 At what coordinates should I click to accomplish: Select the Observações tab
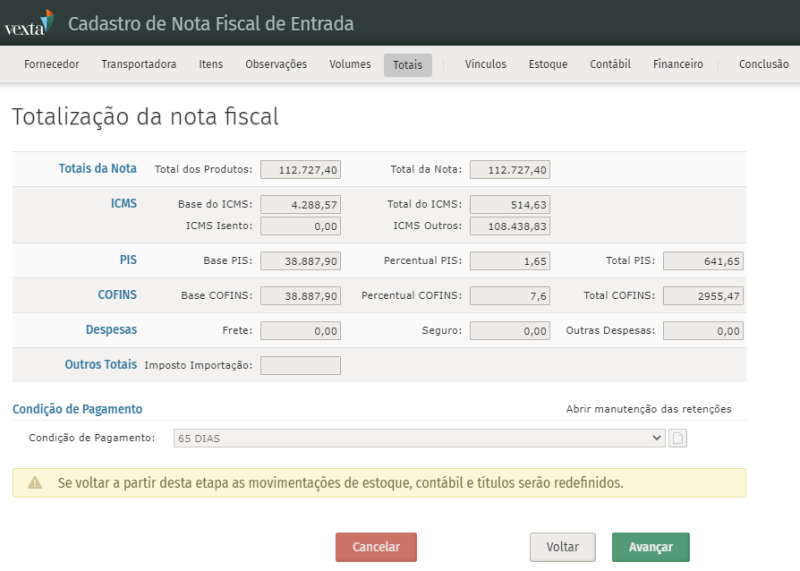[x=276, y=65]
